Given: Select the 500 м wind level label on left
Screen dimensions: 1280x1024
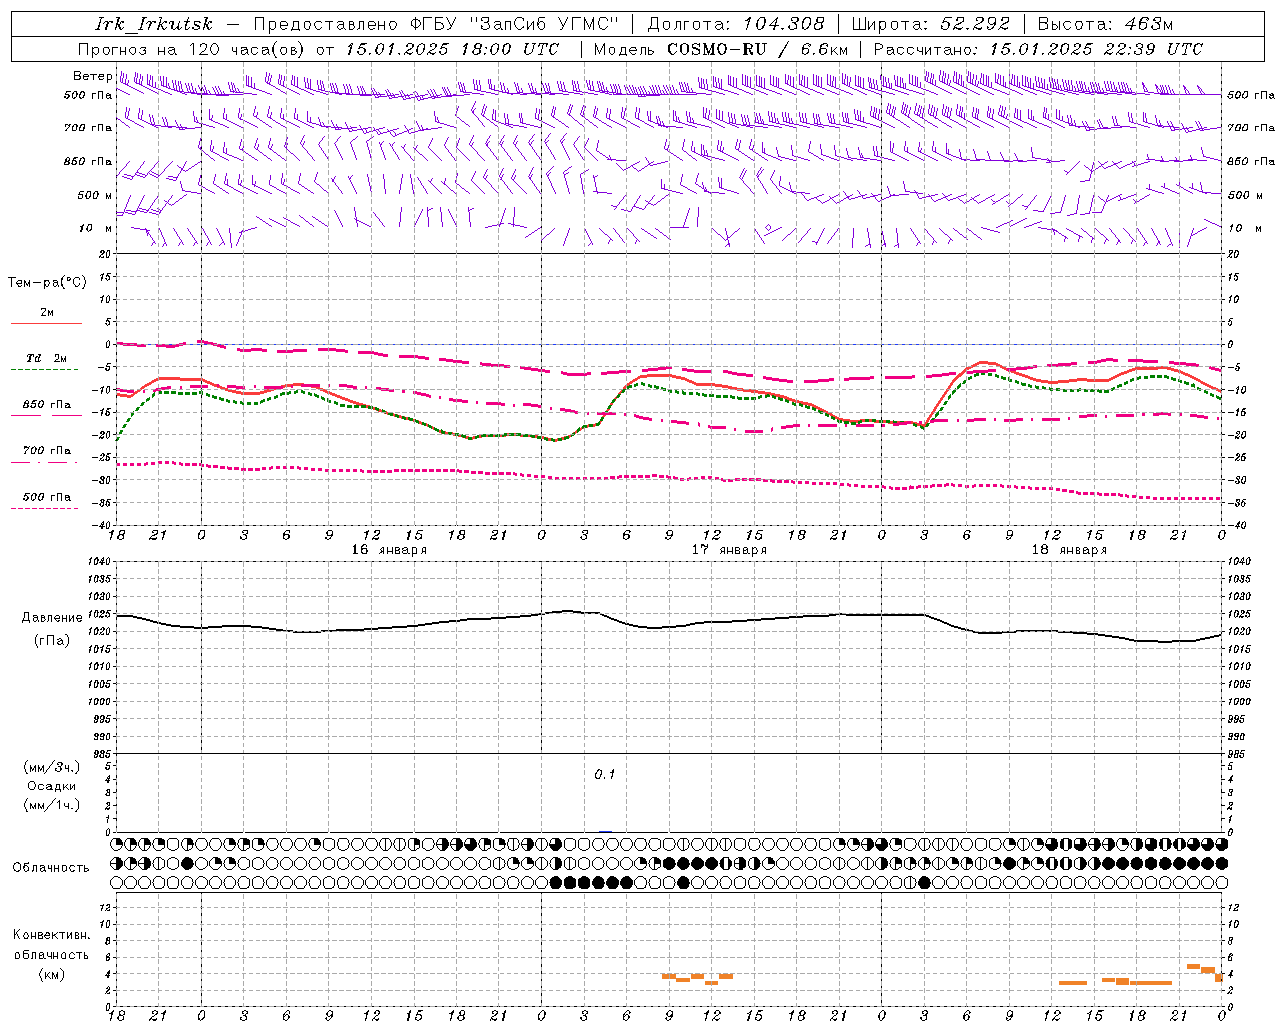Looking at the screenshot, I should (95, 195).
